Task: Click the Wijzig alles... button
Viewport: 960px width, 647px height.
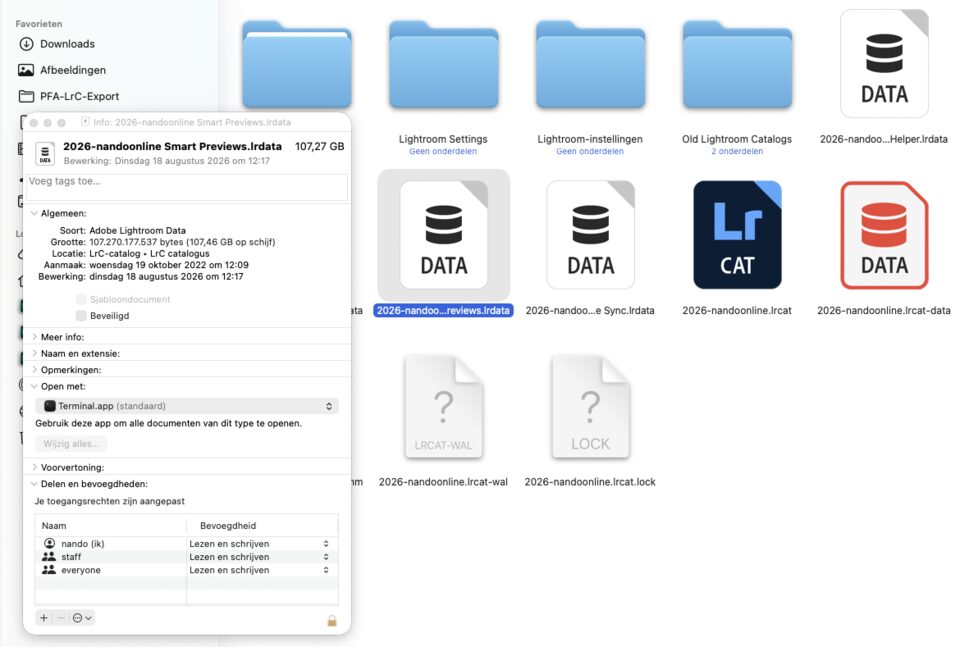Action: [x=71, y=444]
